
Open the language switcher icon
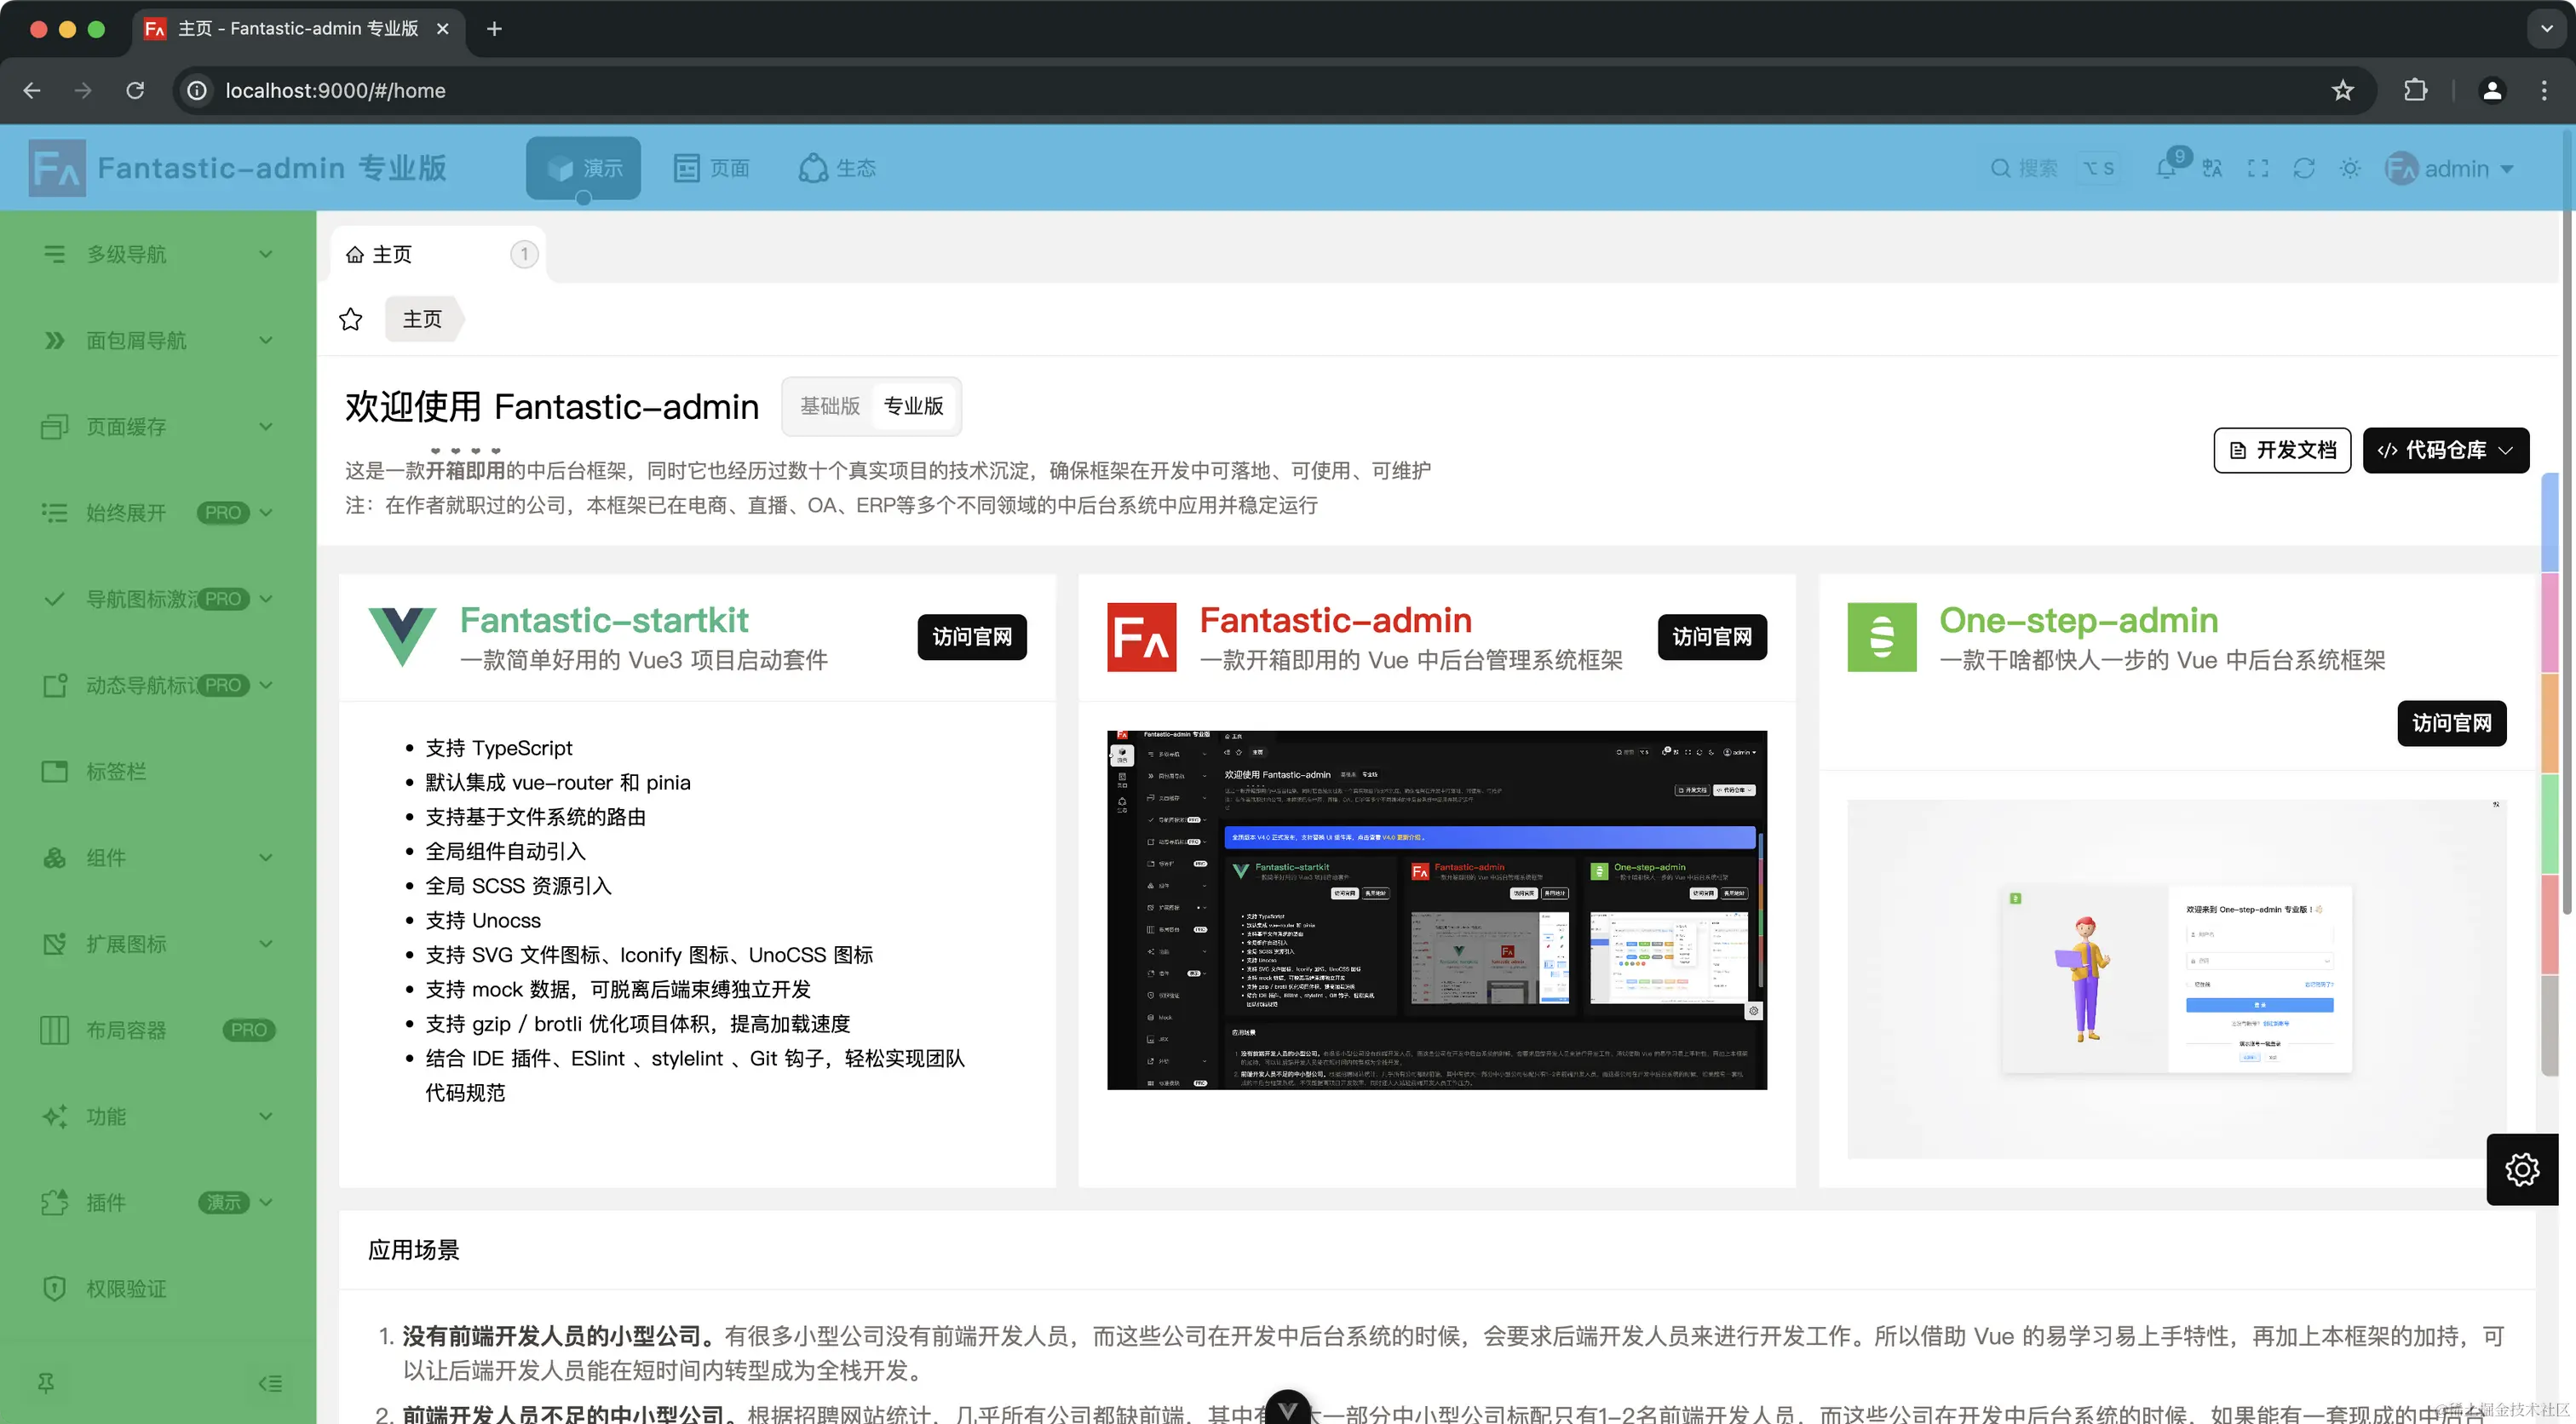tap(2211, 168)
